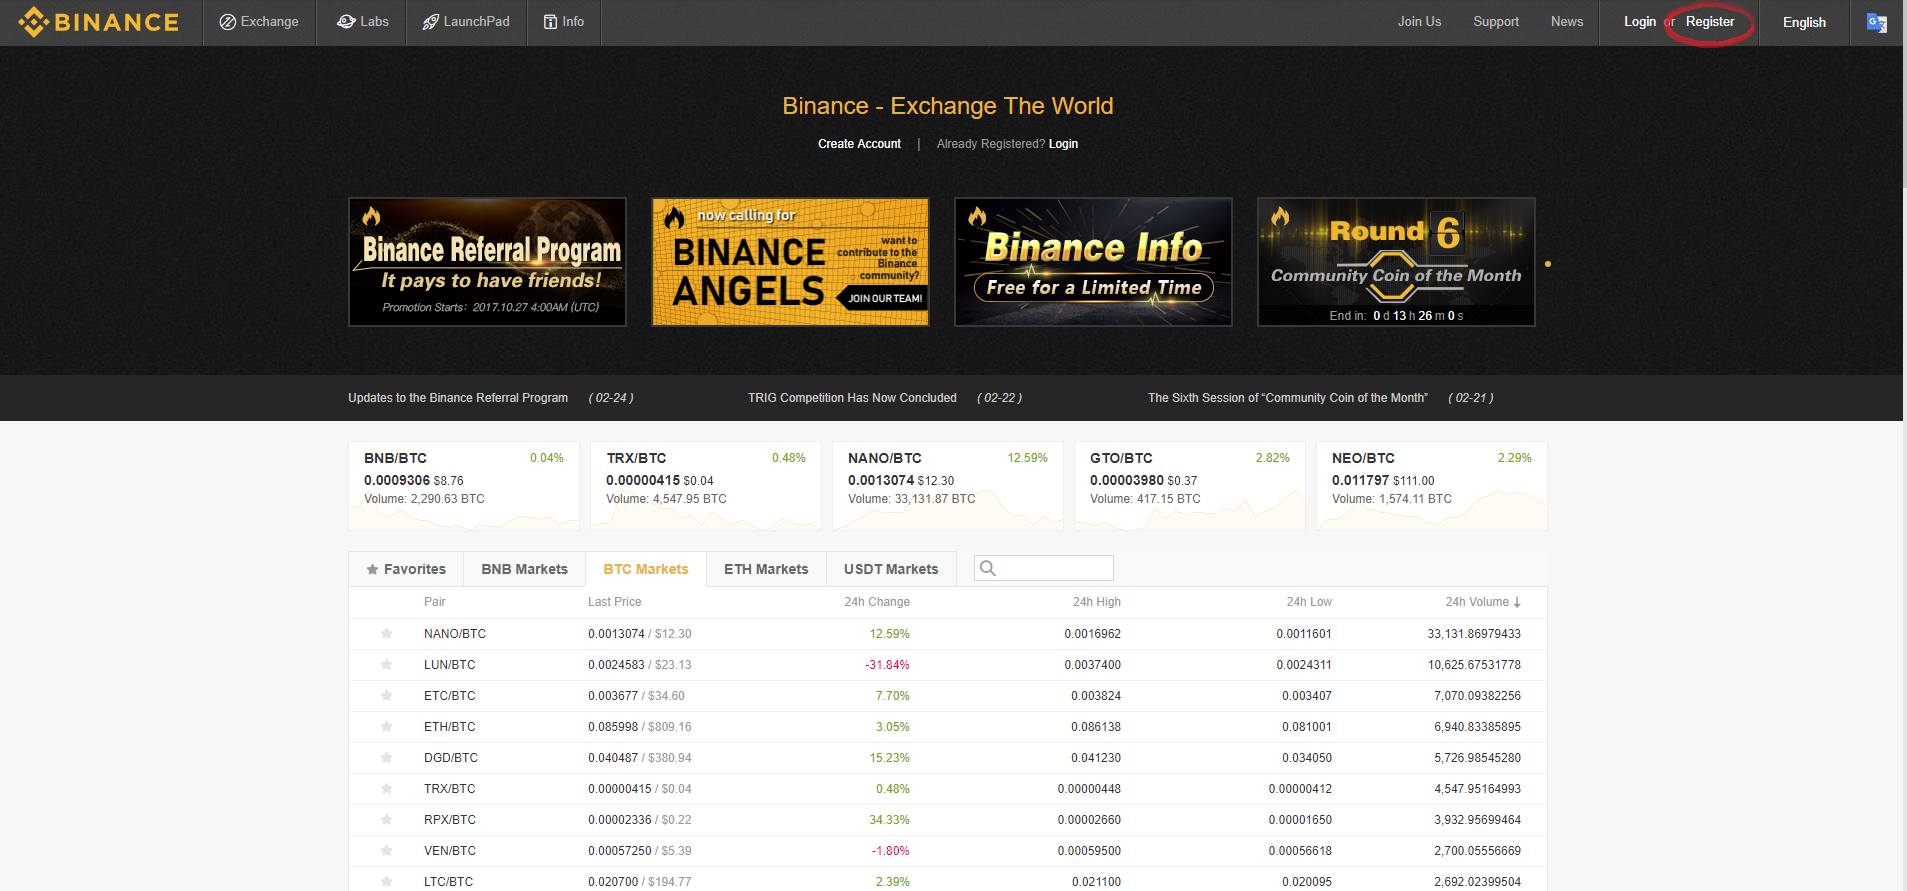Image resolution: width=1907 pixels, height=891 pixels.
Task: Sort by the 24h Change column
Action: [x=877, y=602]
